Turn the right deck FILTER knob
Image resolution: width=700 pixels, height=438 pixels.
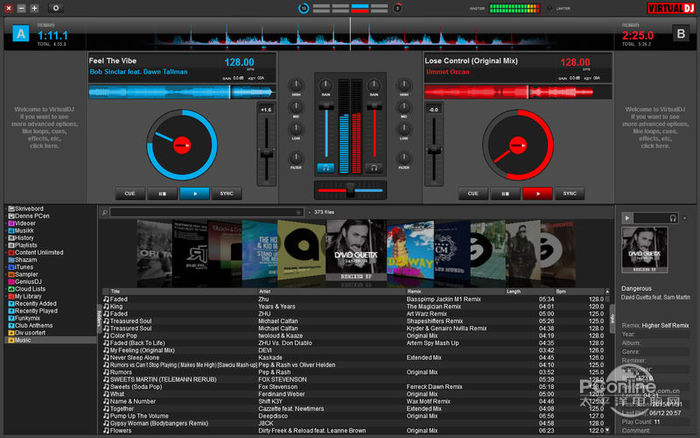pos(404,158)
